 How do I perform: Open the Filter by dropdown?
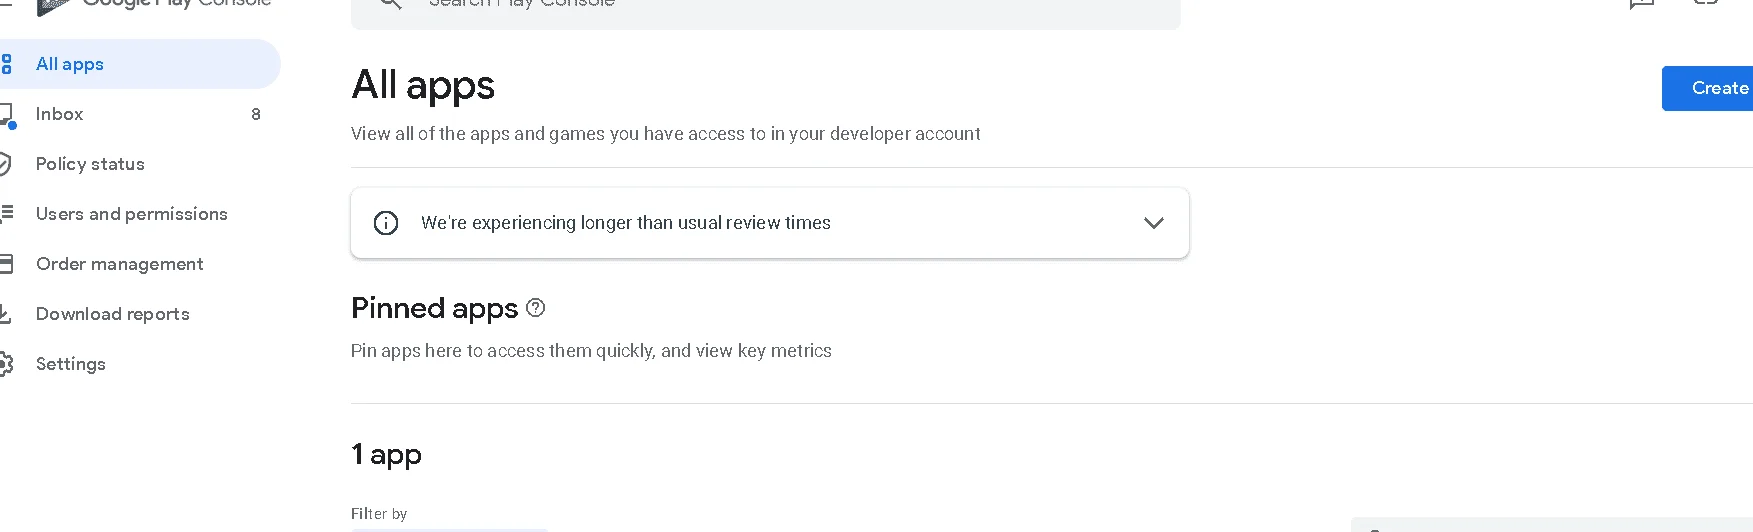(x=449, y=529)
